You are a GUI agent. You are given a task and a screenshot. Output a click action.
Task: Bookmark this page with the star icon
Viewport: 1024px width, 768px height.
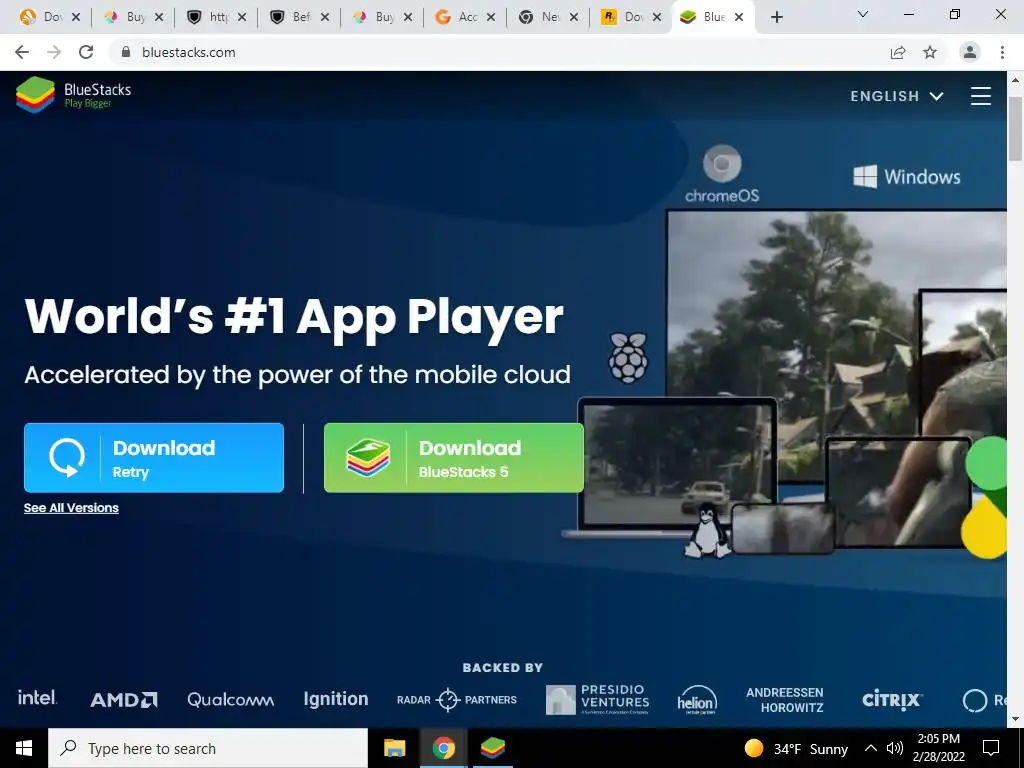(x=930, y=52)
